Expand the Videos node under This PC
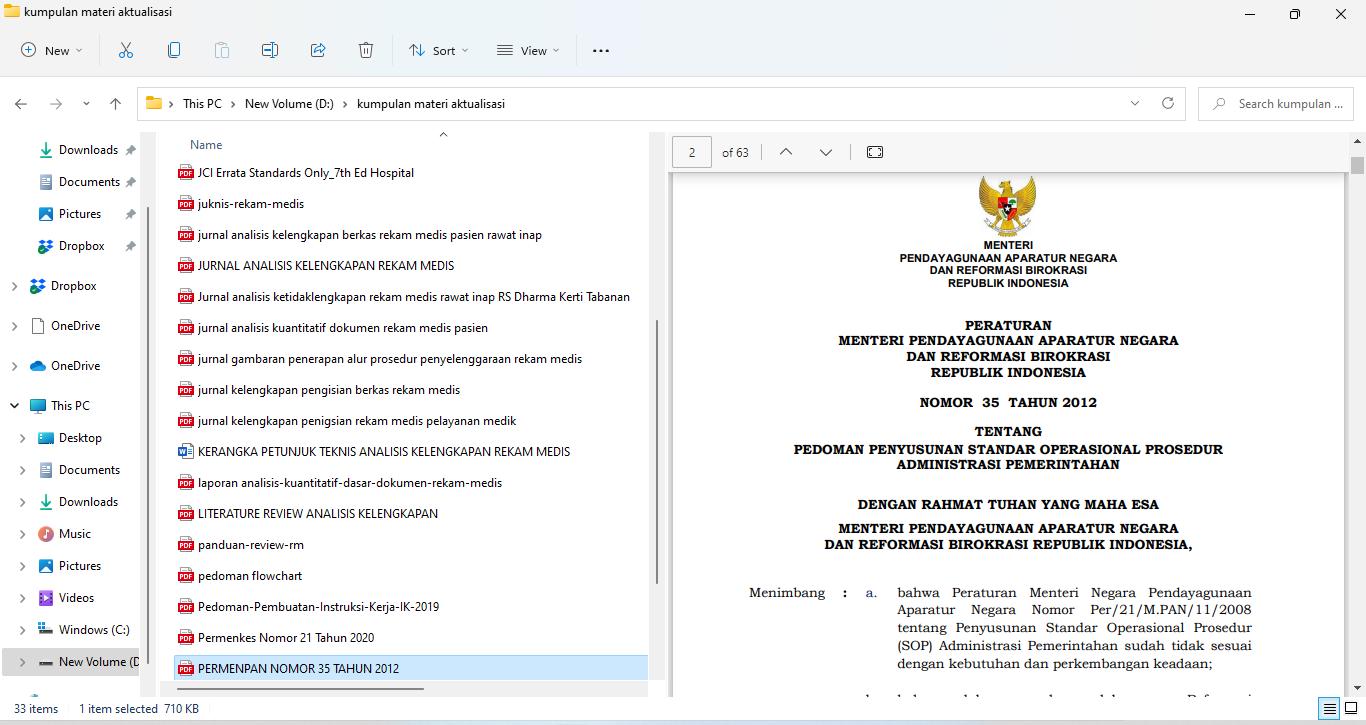1366x725 pixels. point(23,598)
